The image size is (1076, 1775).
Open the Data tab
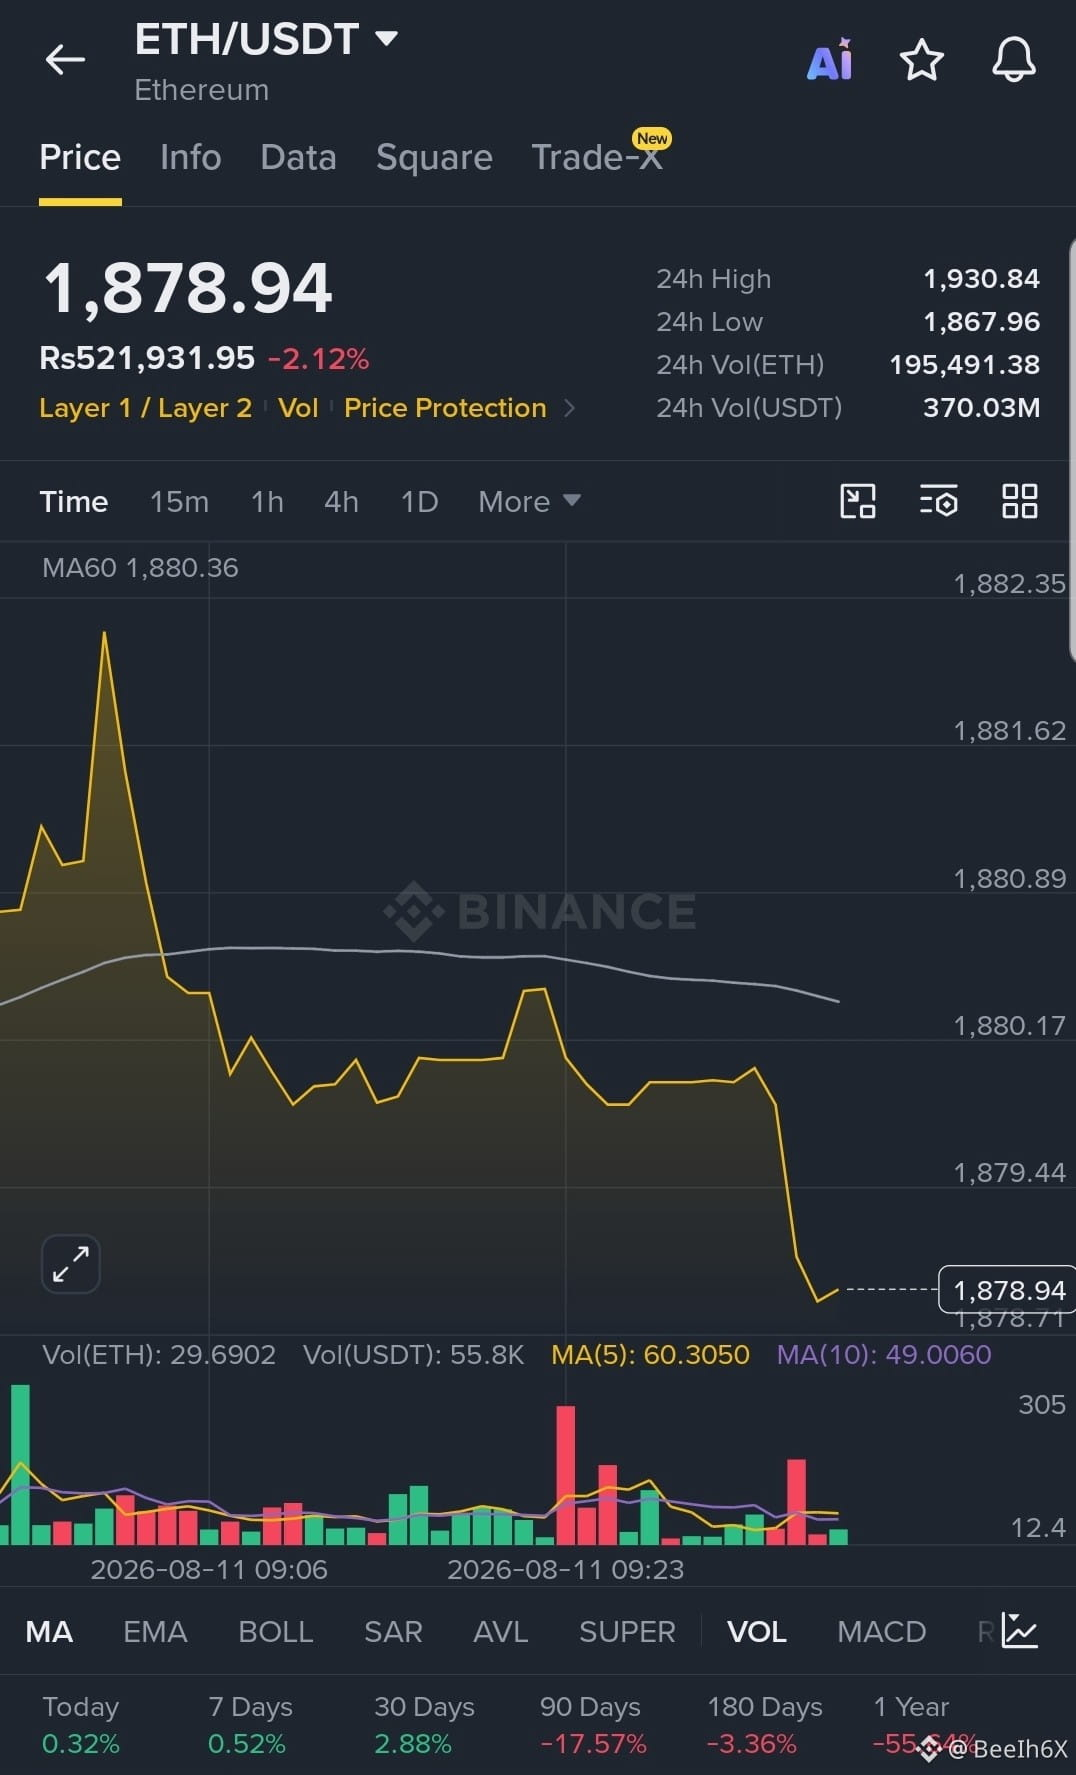(x=298, y=157)
